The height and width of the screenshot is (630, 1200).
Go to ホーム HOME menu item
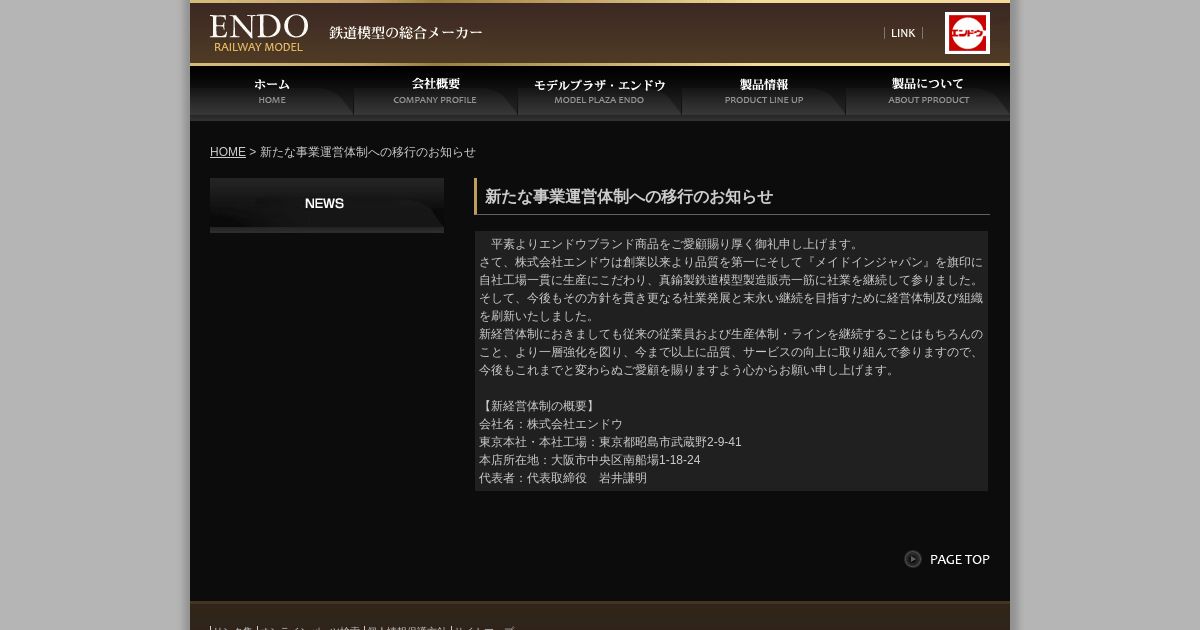click(272, 92)
